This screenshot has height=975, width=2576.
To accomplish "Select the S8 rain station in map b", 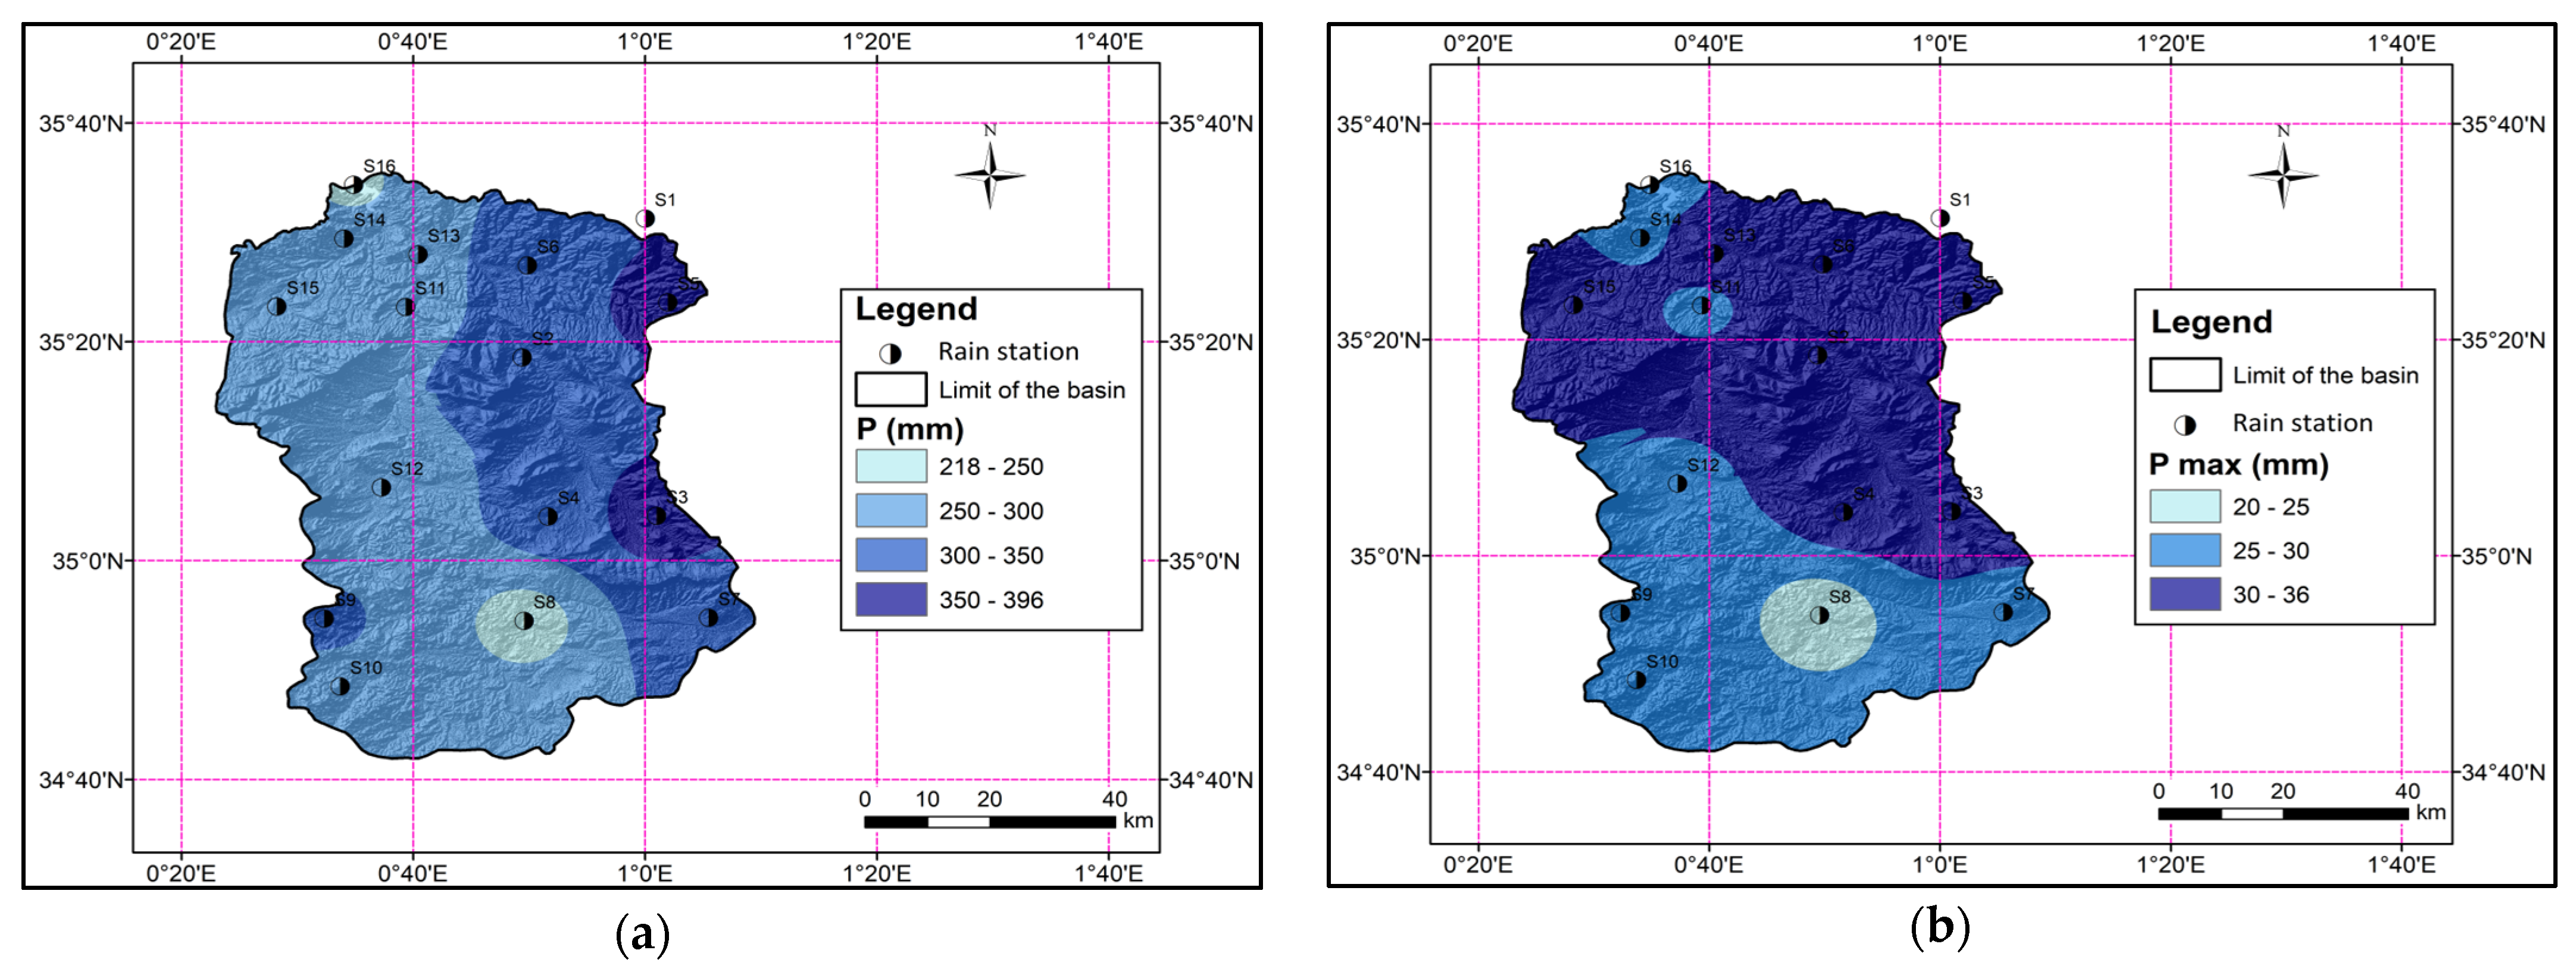I will (x=1819, y=615).
